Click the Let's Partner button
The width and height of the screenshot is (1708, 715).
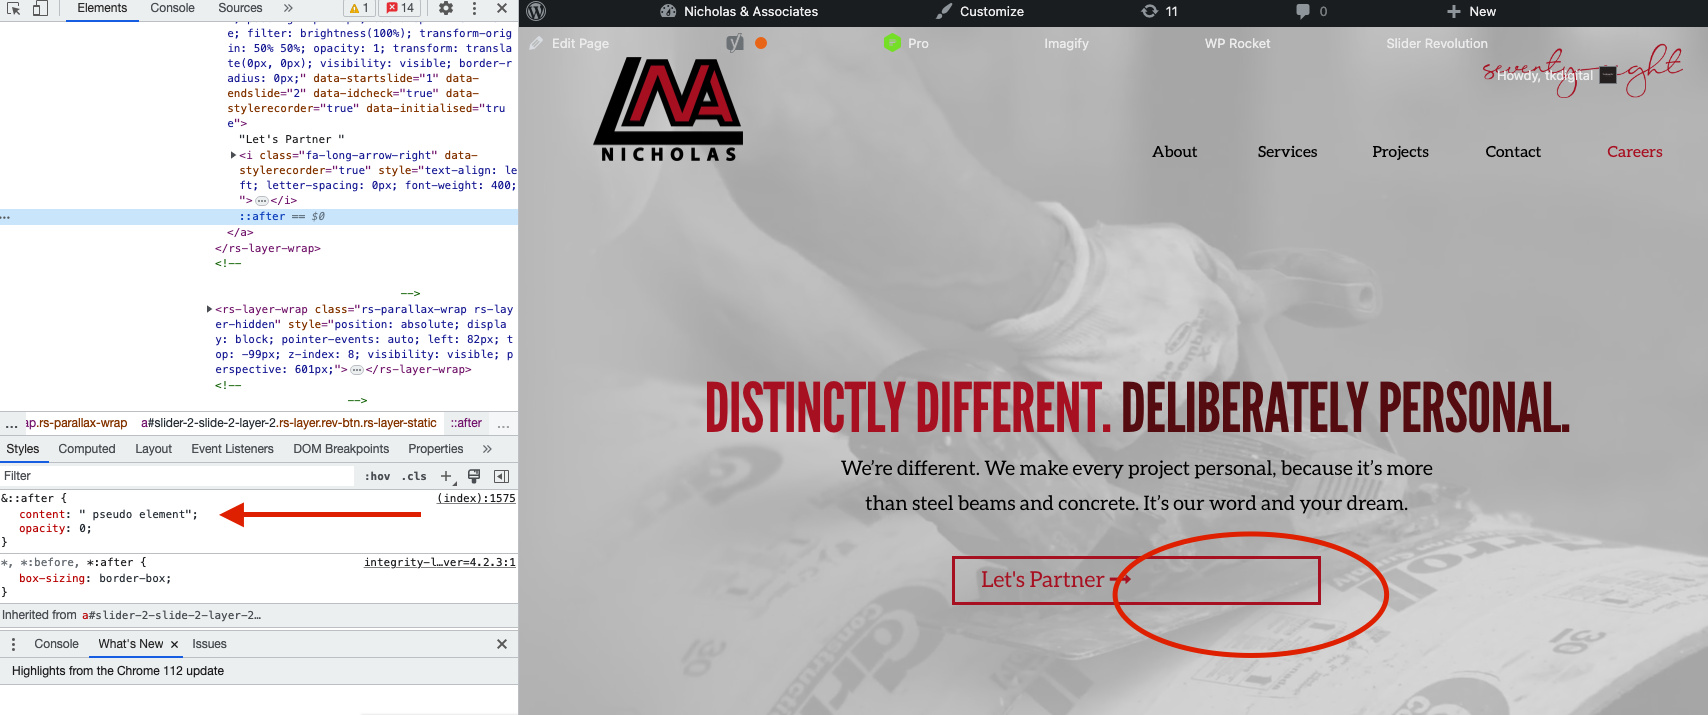pyautogui.click(x=1136, y=580)
